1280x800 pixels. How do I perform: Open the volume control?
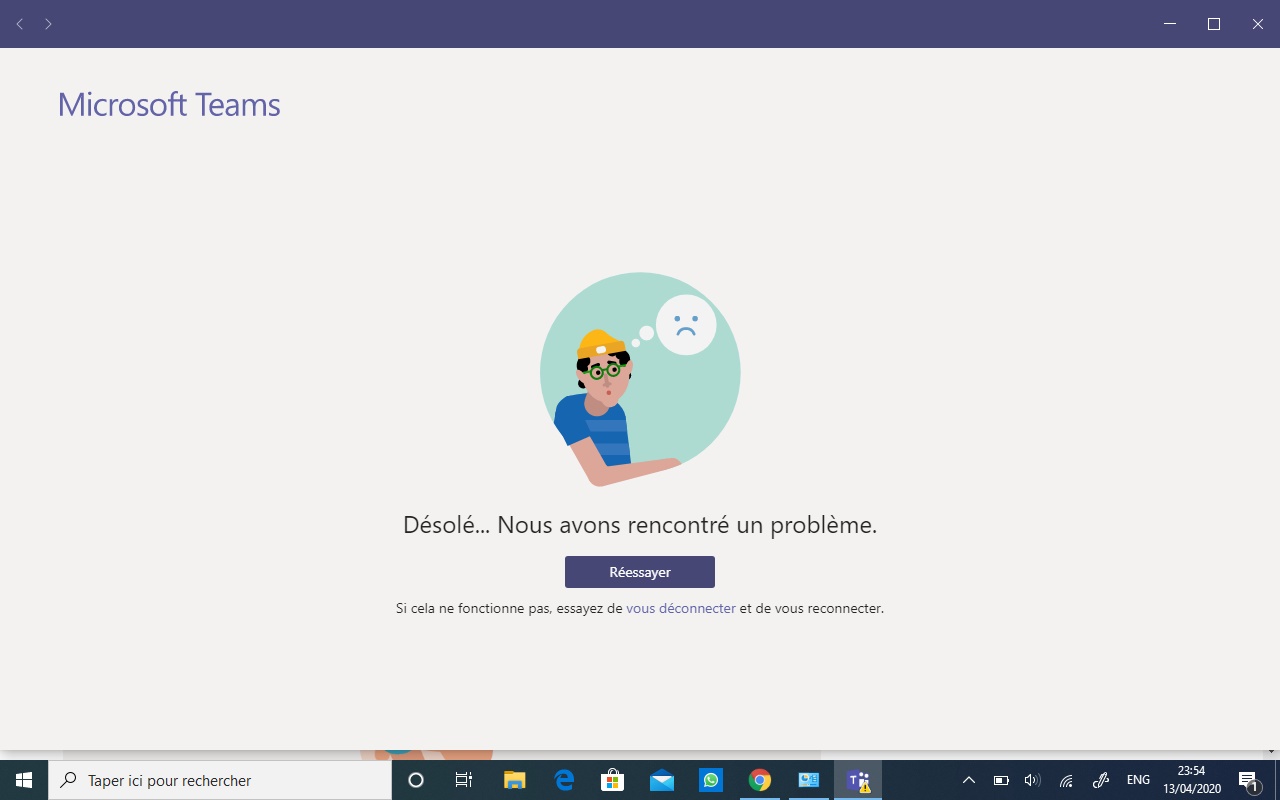tap(1033, 780)
